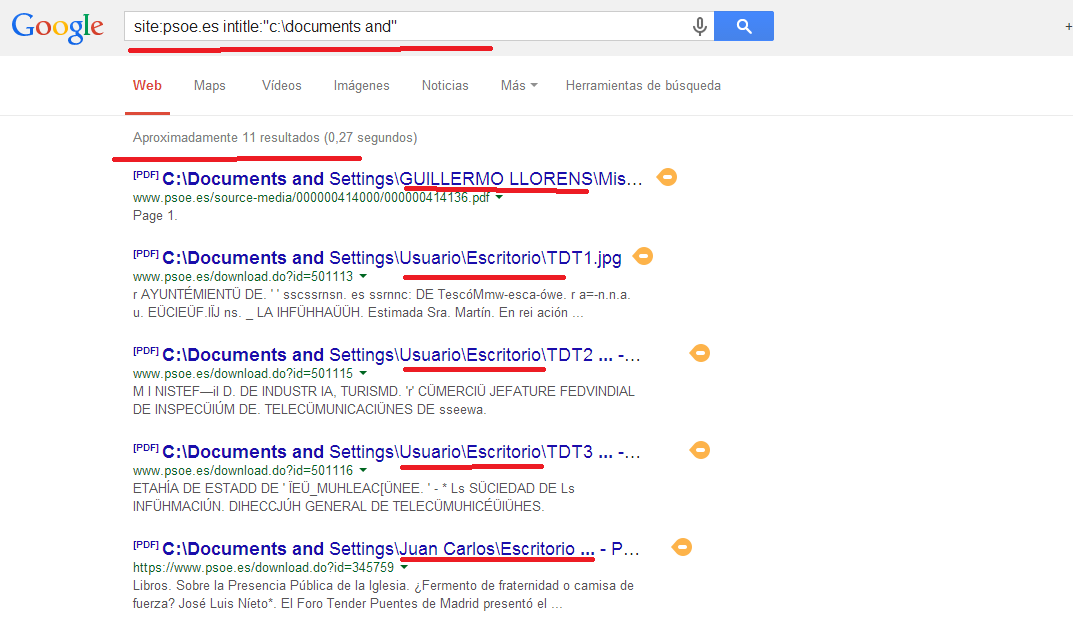The height and width of the screenshot is (631, 1073).
Task: Click orange badge beside Juan Carlos result
Action: point(682,548)
